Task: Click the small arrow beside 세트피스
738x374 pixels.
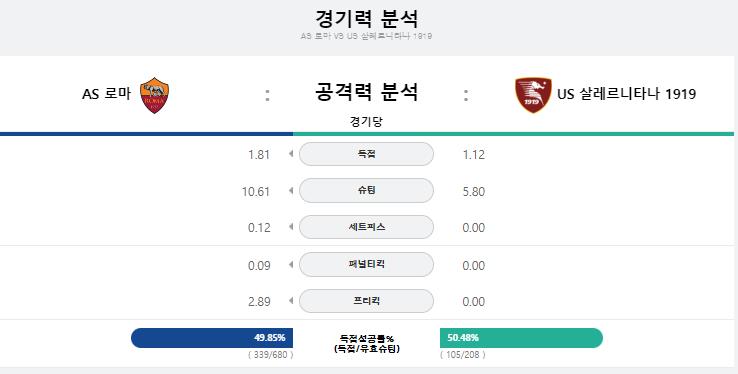Action: [x=291, y=227]
